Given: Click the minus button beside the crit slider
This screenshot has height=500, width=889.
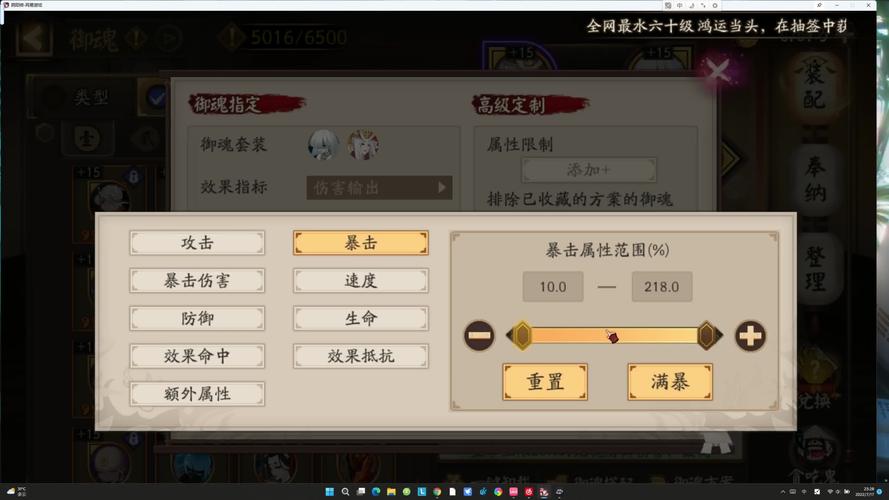Looking at the screenshot, I should pyautogui.click(x=479, y=336).
